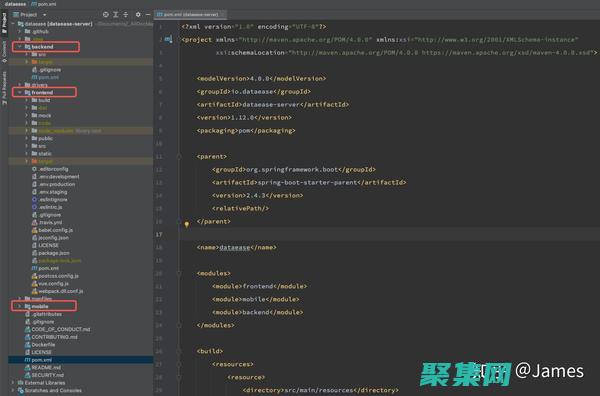
Task: Click dataease in the navigation breadcrumb
Action: pos(15,4)
